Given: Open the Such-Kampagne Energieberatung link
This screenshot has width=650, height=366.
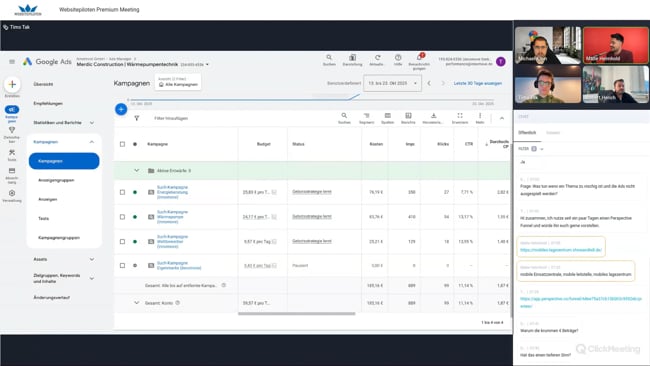Looking at the screenshot, I should click(172, 192).
